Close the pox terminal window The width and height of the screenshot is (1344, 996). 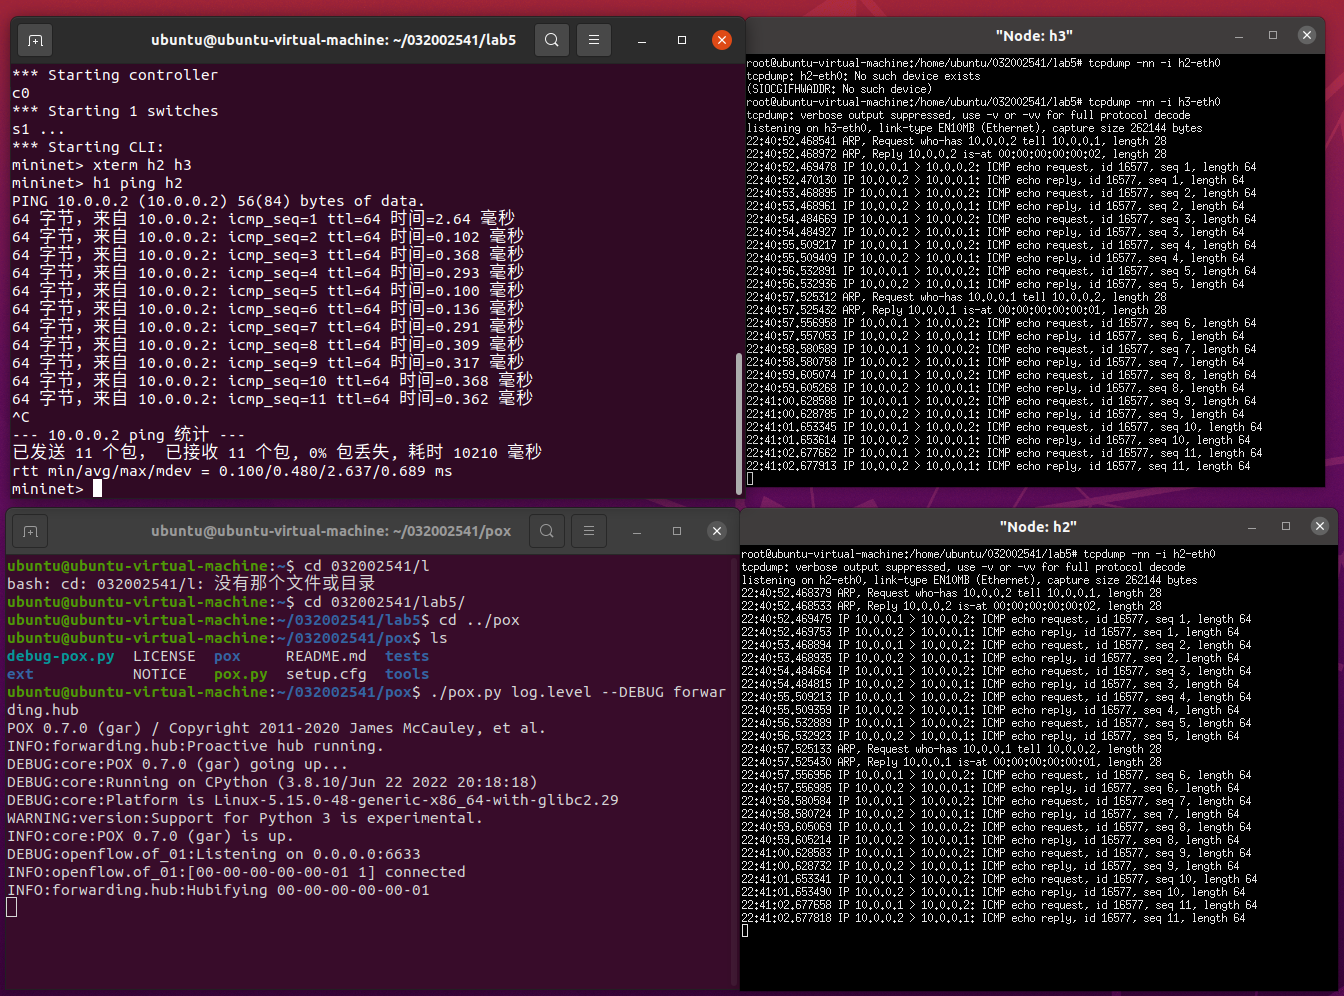point(717,531)
